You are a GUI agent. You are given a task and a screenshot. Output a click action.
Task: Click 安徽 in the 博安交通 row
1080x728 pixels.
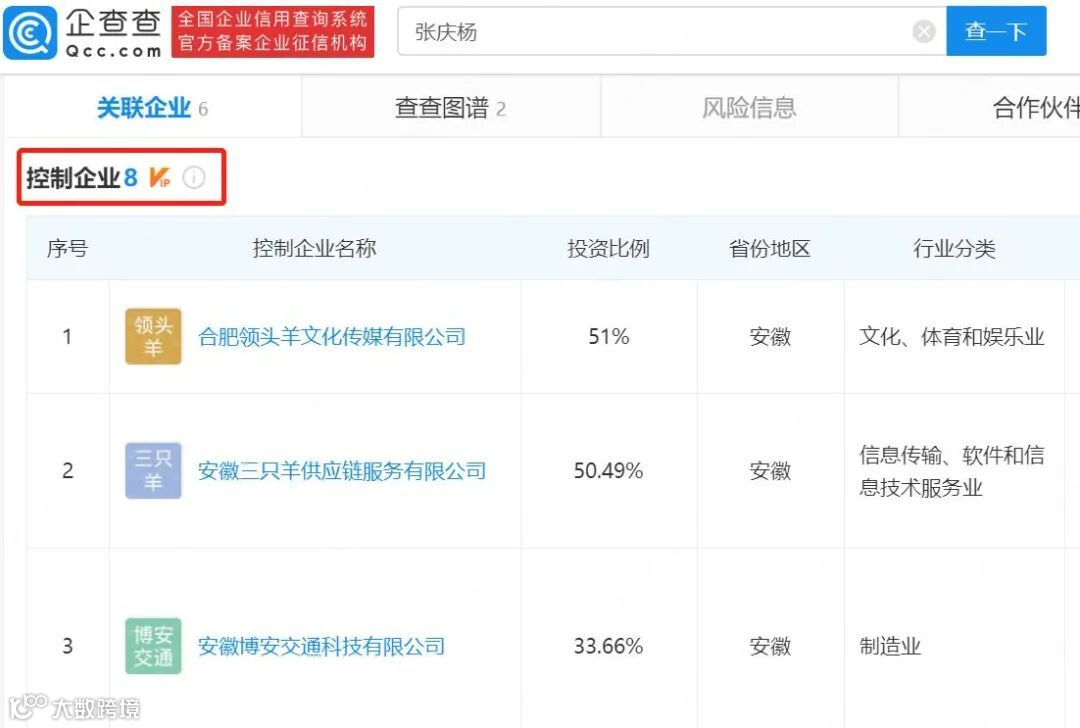click(770, 646)
